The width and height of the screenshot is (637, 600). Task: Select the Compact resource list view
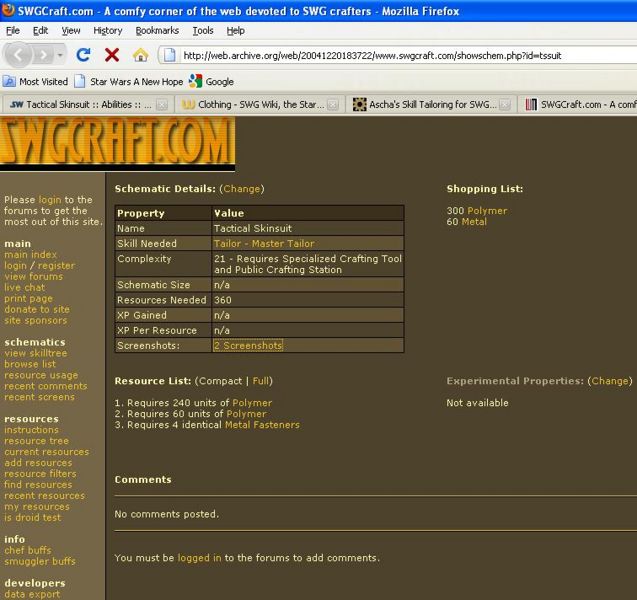pyautogui.click(x=220, y=381)
